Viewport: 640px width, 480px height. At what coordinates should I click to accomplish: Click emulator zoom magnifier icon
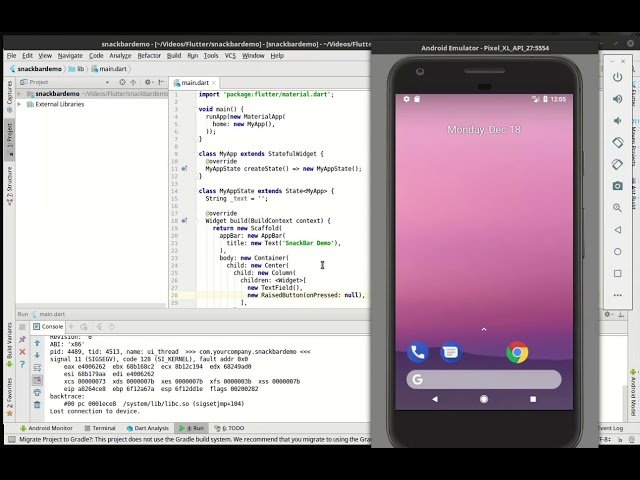(x=618, y=208)
